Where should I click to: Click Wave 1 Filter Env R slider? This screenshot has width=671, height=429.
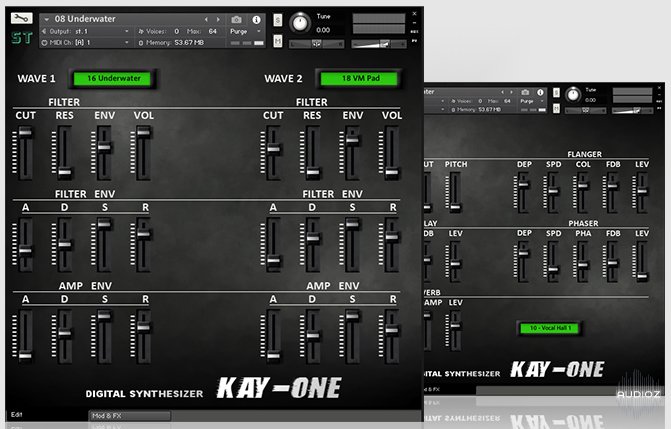[x=143, y=244]
